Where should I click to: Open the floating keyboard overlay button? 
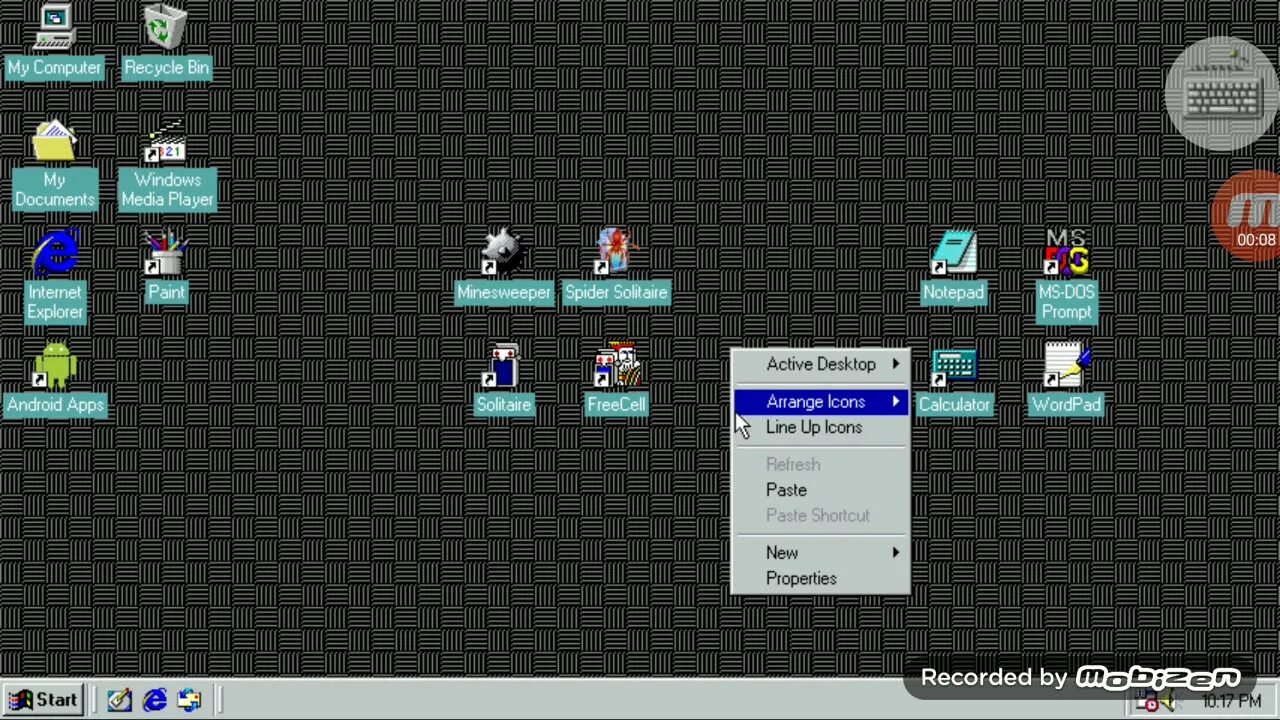[1221, 96]
